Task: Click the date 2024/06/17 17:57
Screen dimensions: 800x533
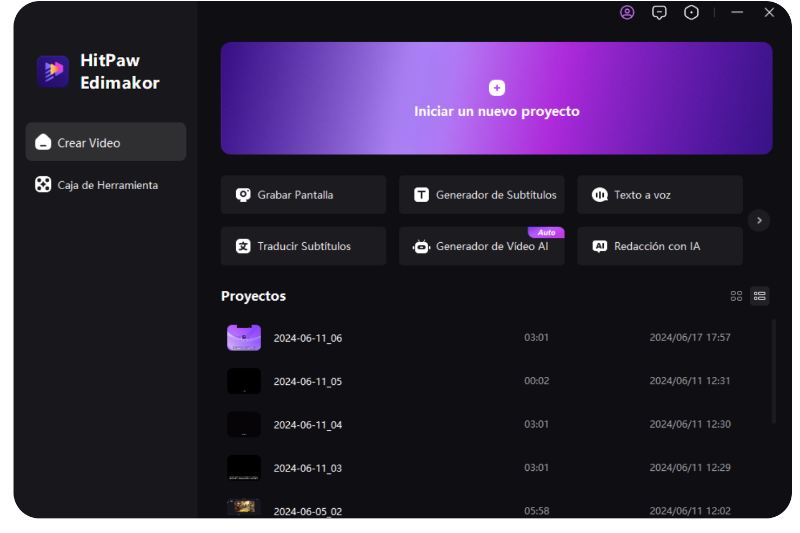Action: (690, 337)
